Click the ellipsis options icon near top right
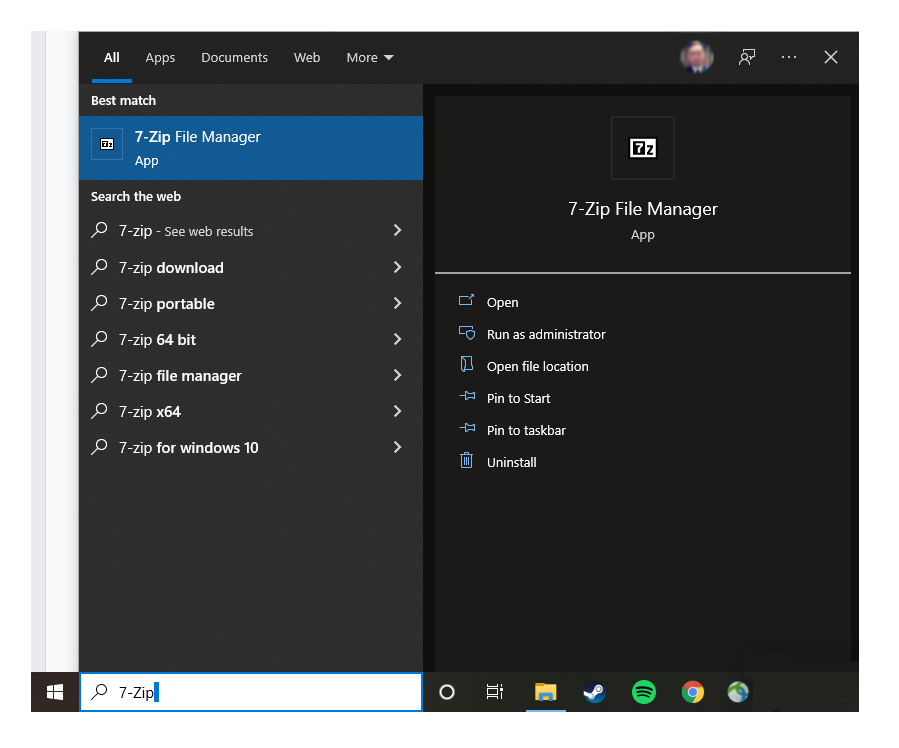This screenshot has width=899, height=748. [x=789, y=57]
